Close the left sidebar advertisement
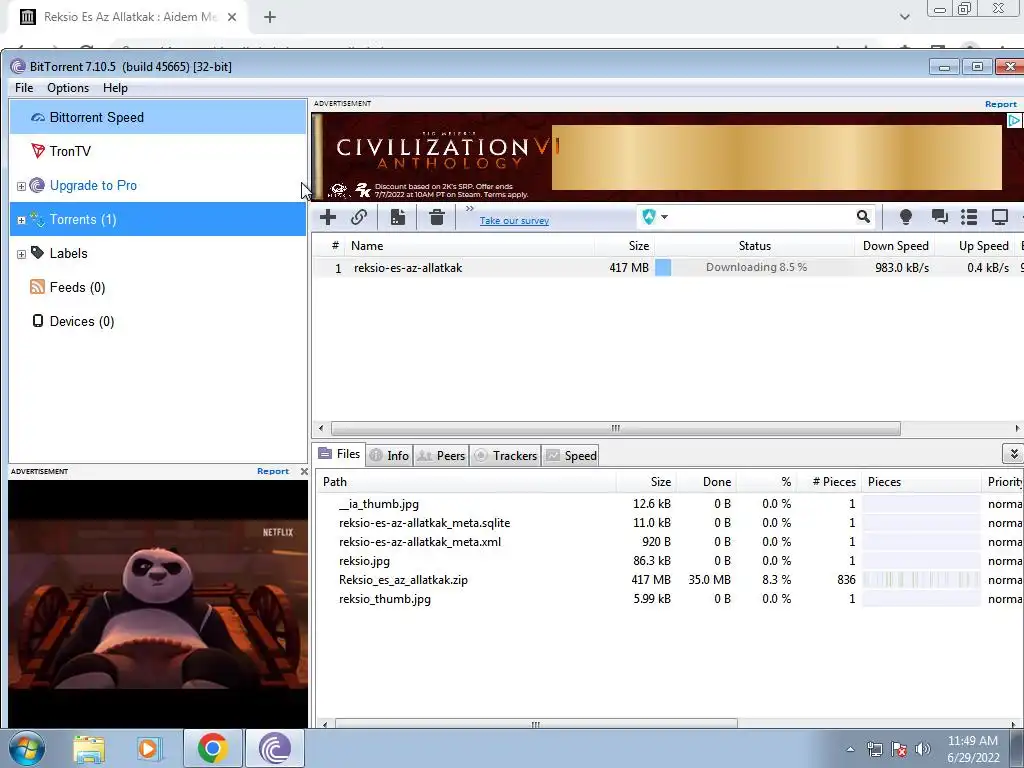Image resolution: width=1024 pixels, height=768 pixels. coord(304,471)
